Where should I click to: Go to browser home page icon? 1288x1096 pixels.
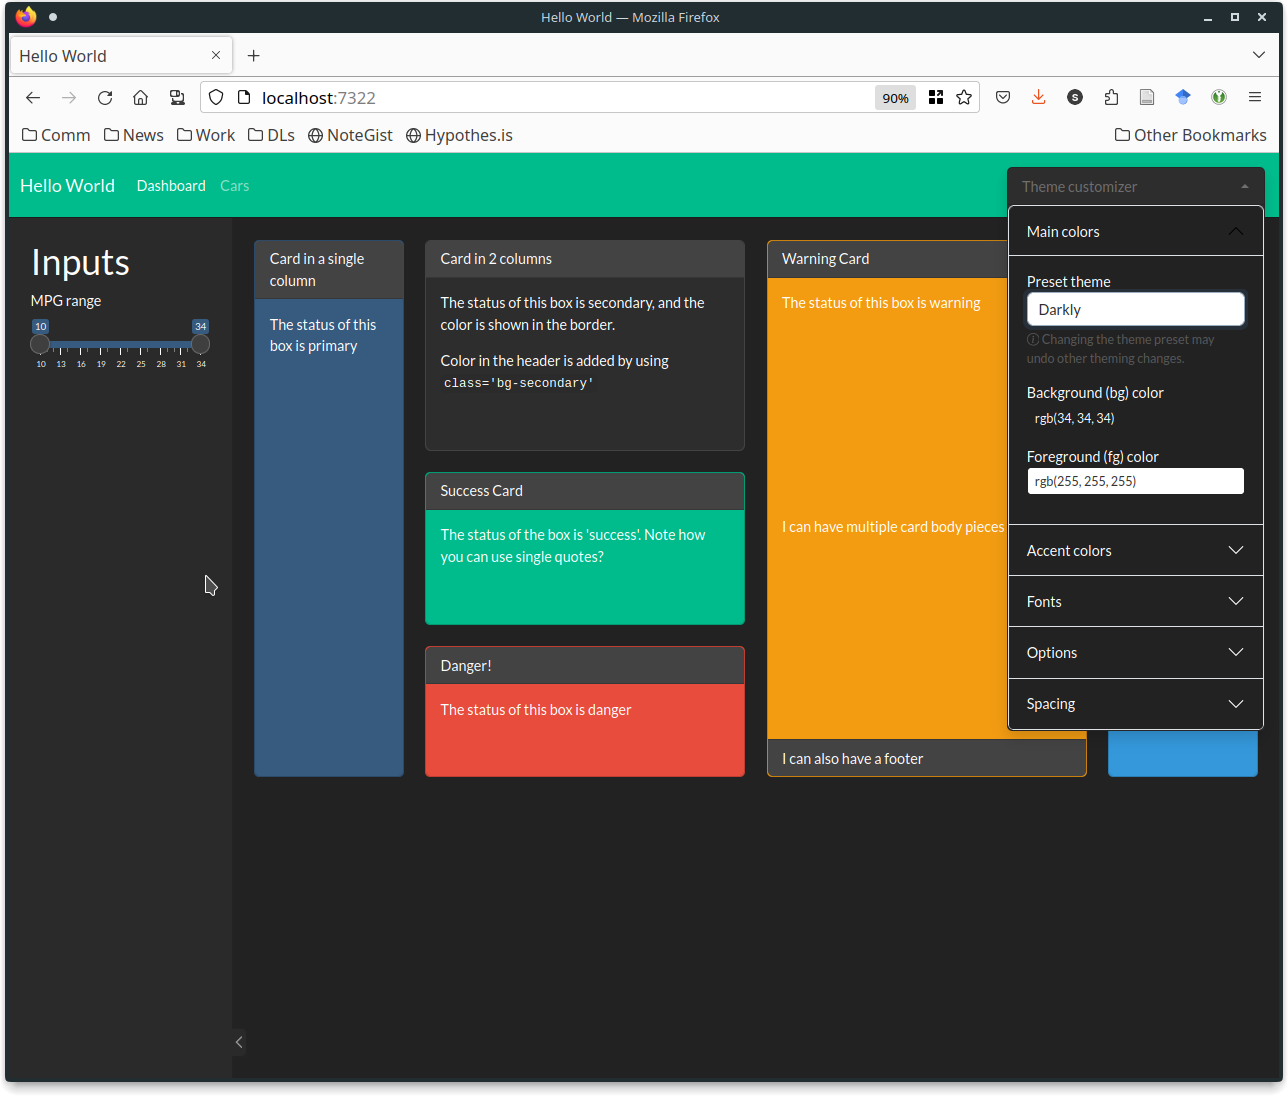pyautogui.click(x=141, y=97)
